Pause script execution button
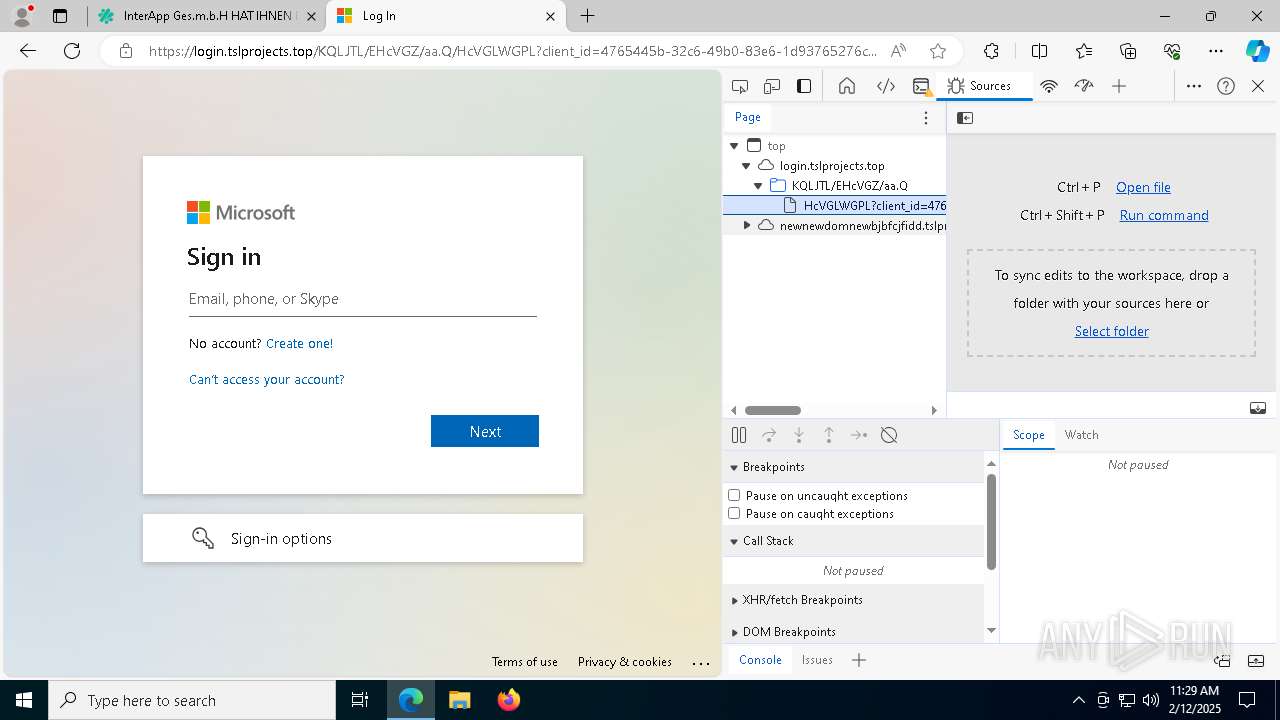The image size is (1280, 720). click(x=739, y=435)
